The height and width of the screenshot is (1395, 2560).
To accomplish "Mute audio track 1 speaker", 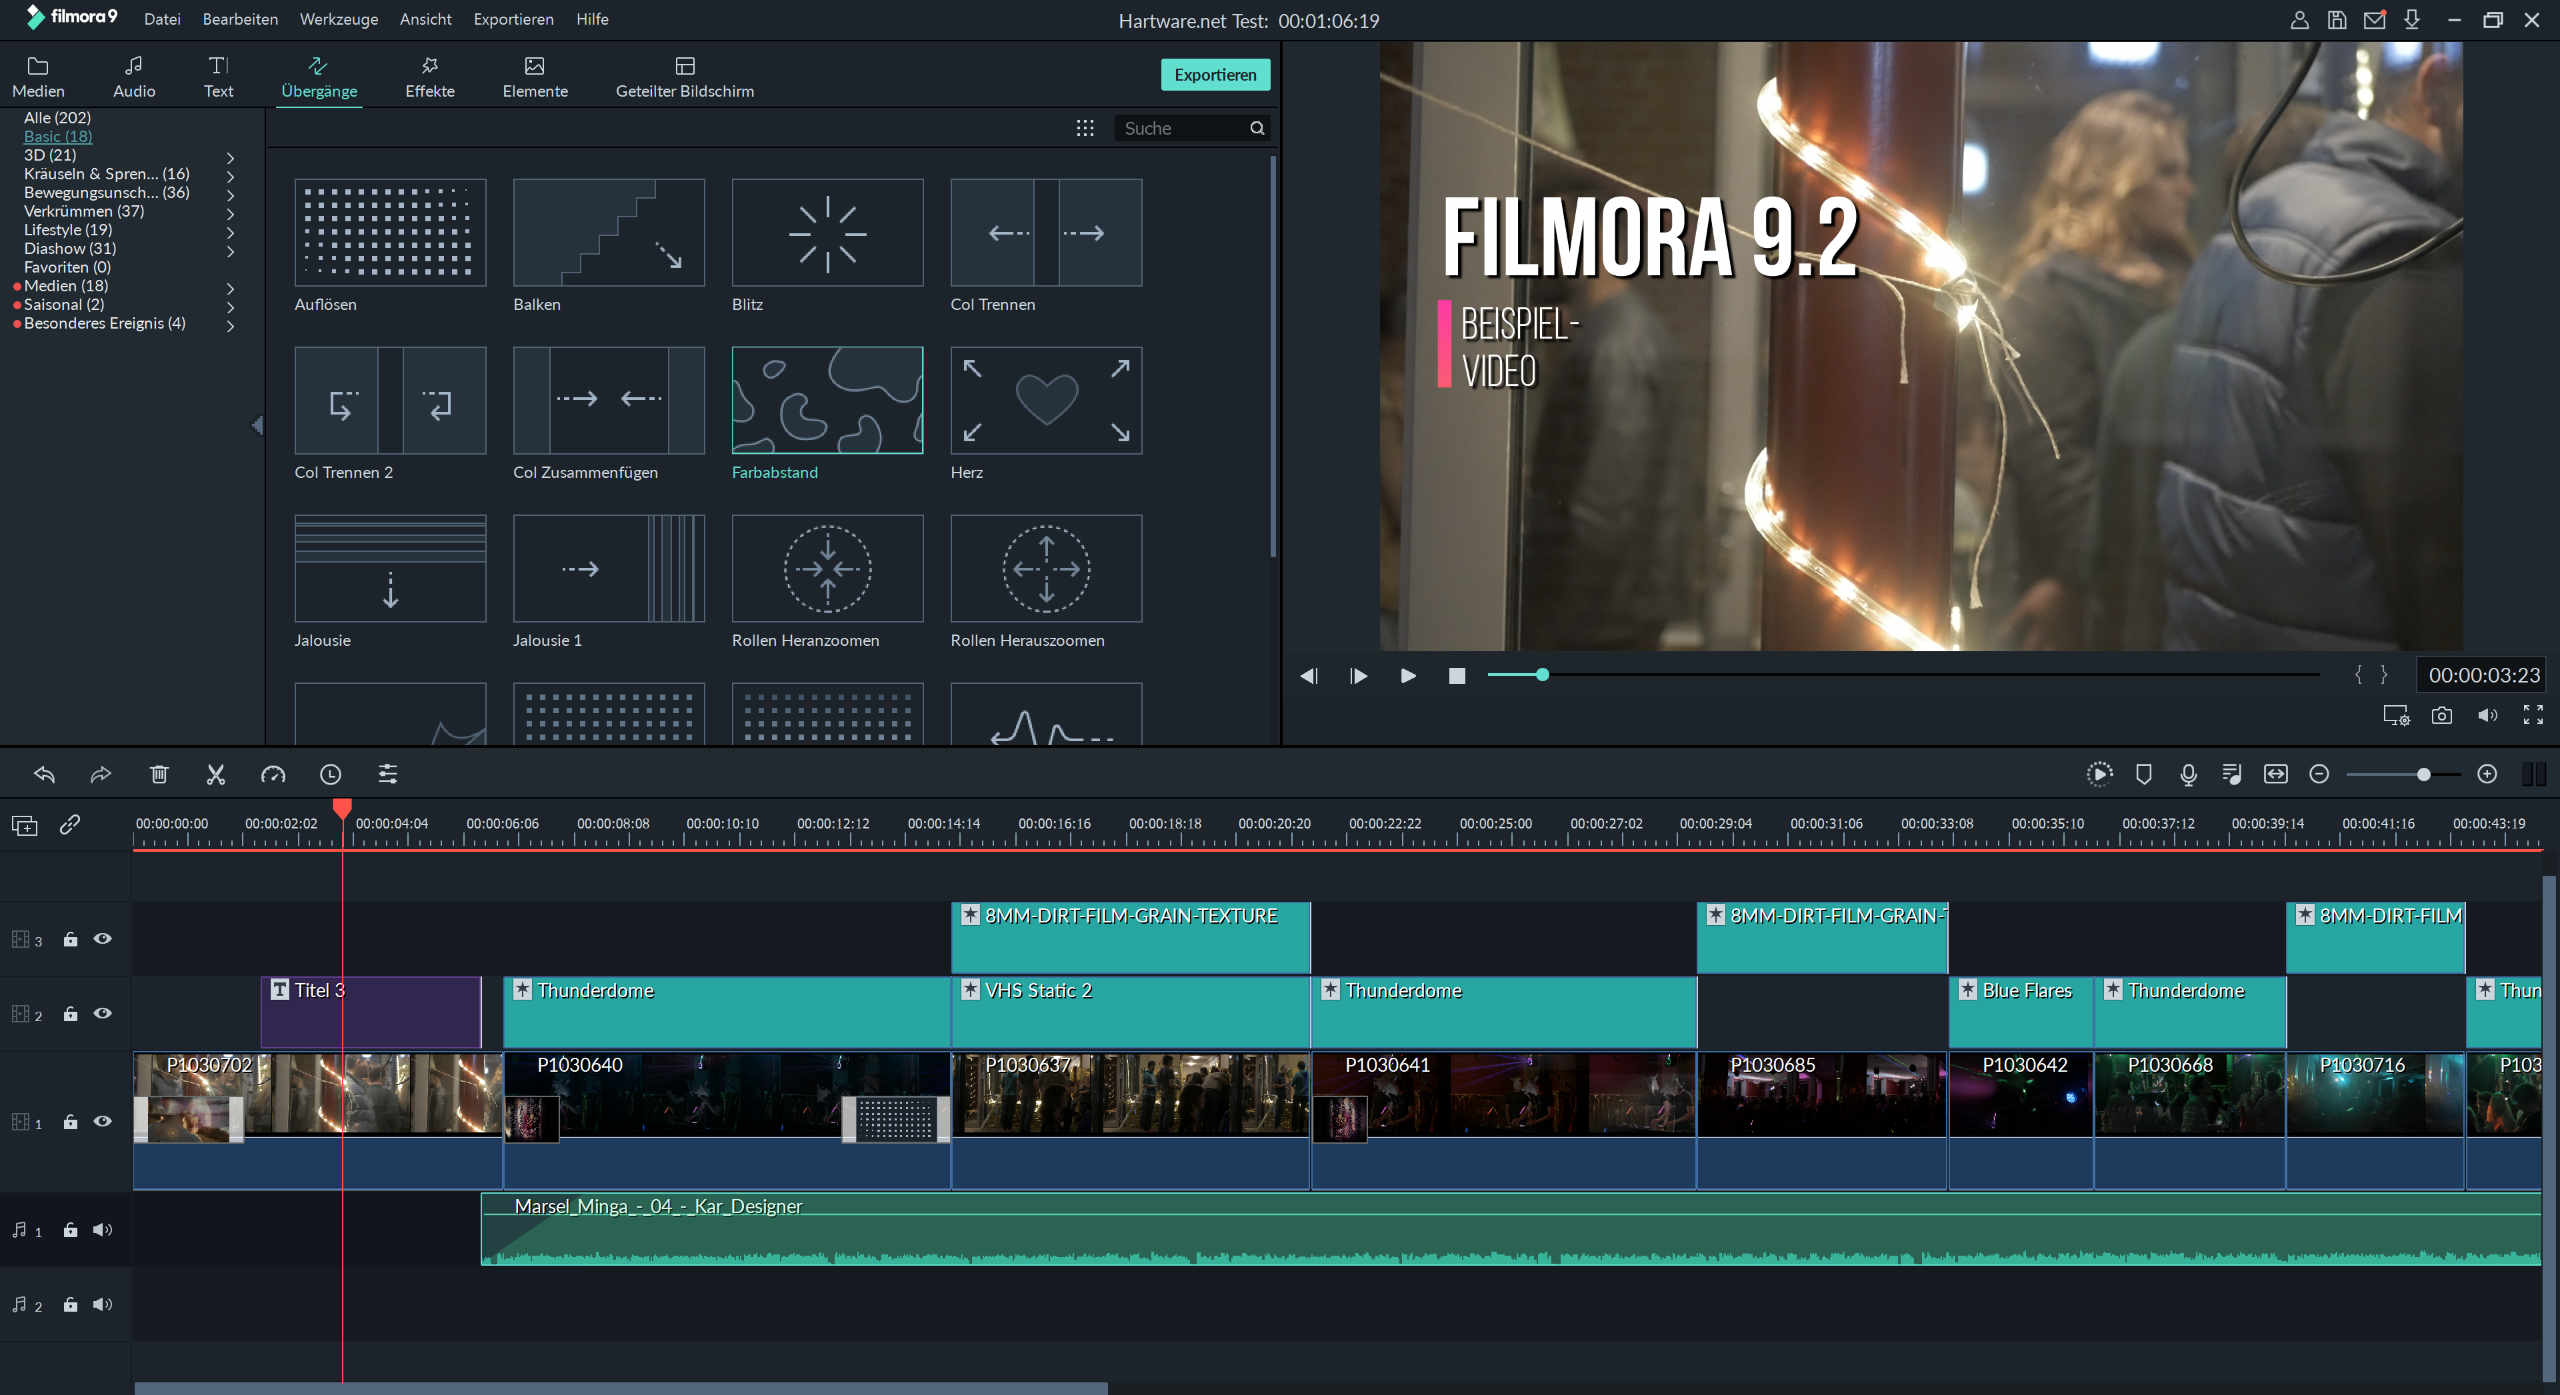I will point(102,1230).
